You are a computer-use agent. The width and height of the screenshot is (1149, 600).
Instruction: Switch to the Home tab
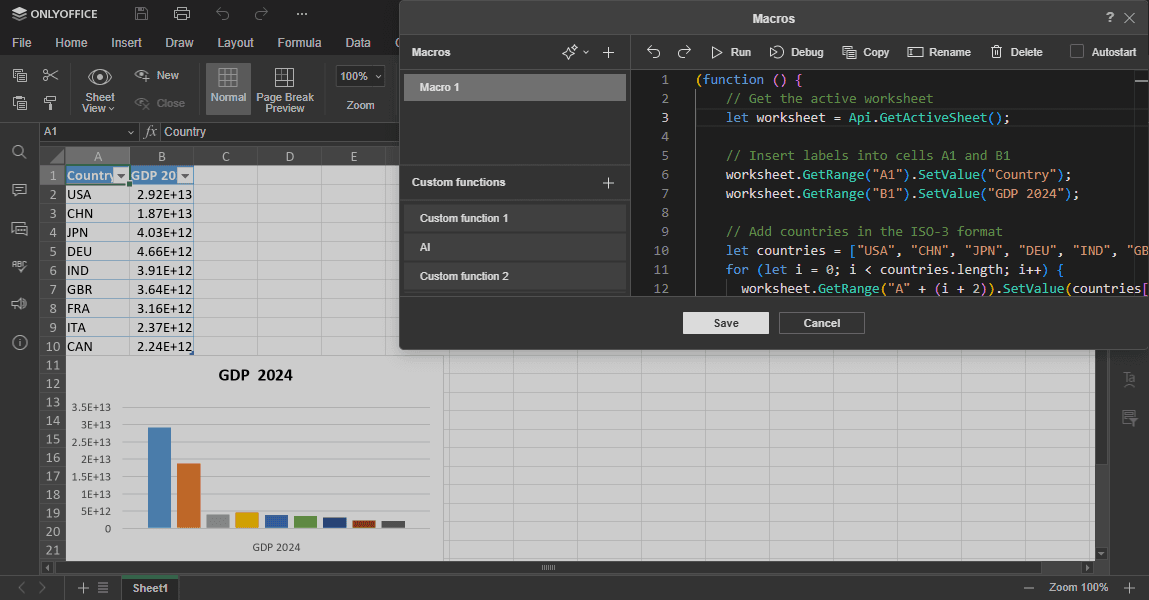[x=71, y=42]
